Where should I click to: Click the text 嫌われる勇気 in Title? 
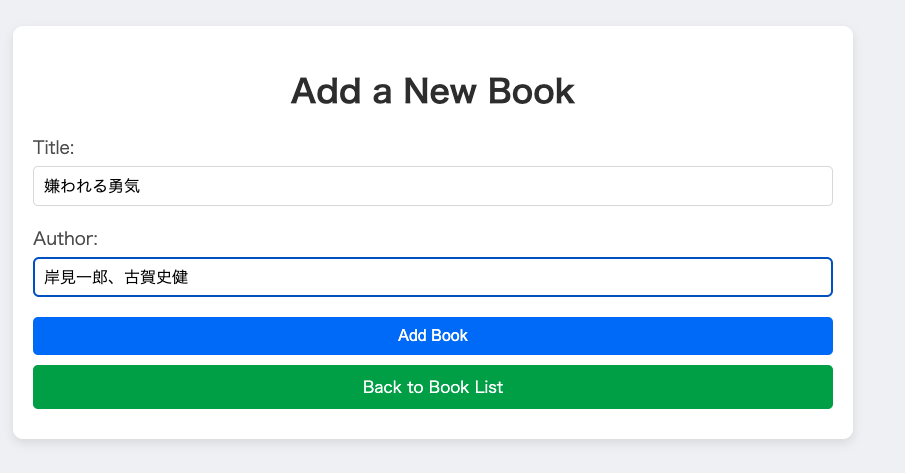91,186
